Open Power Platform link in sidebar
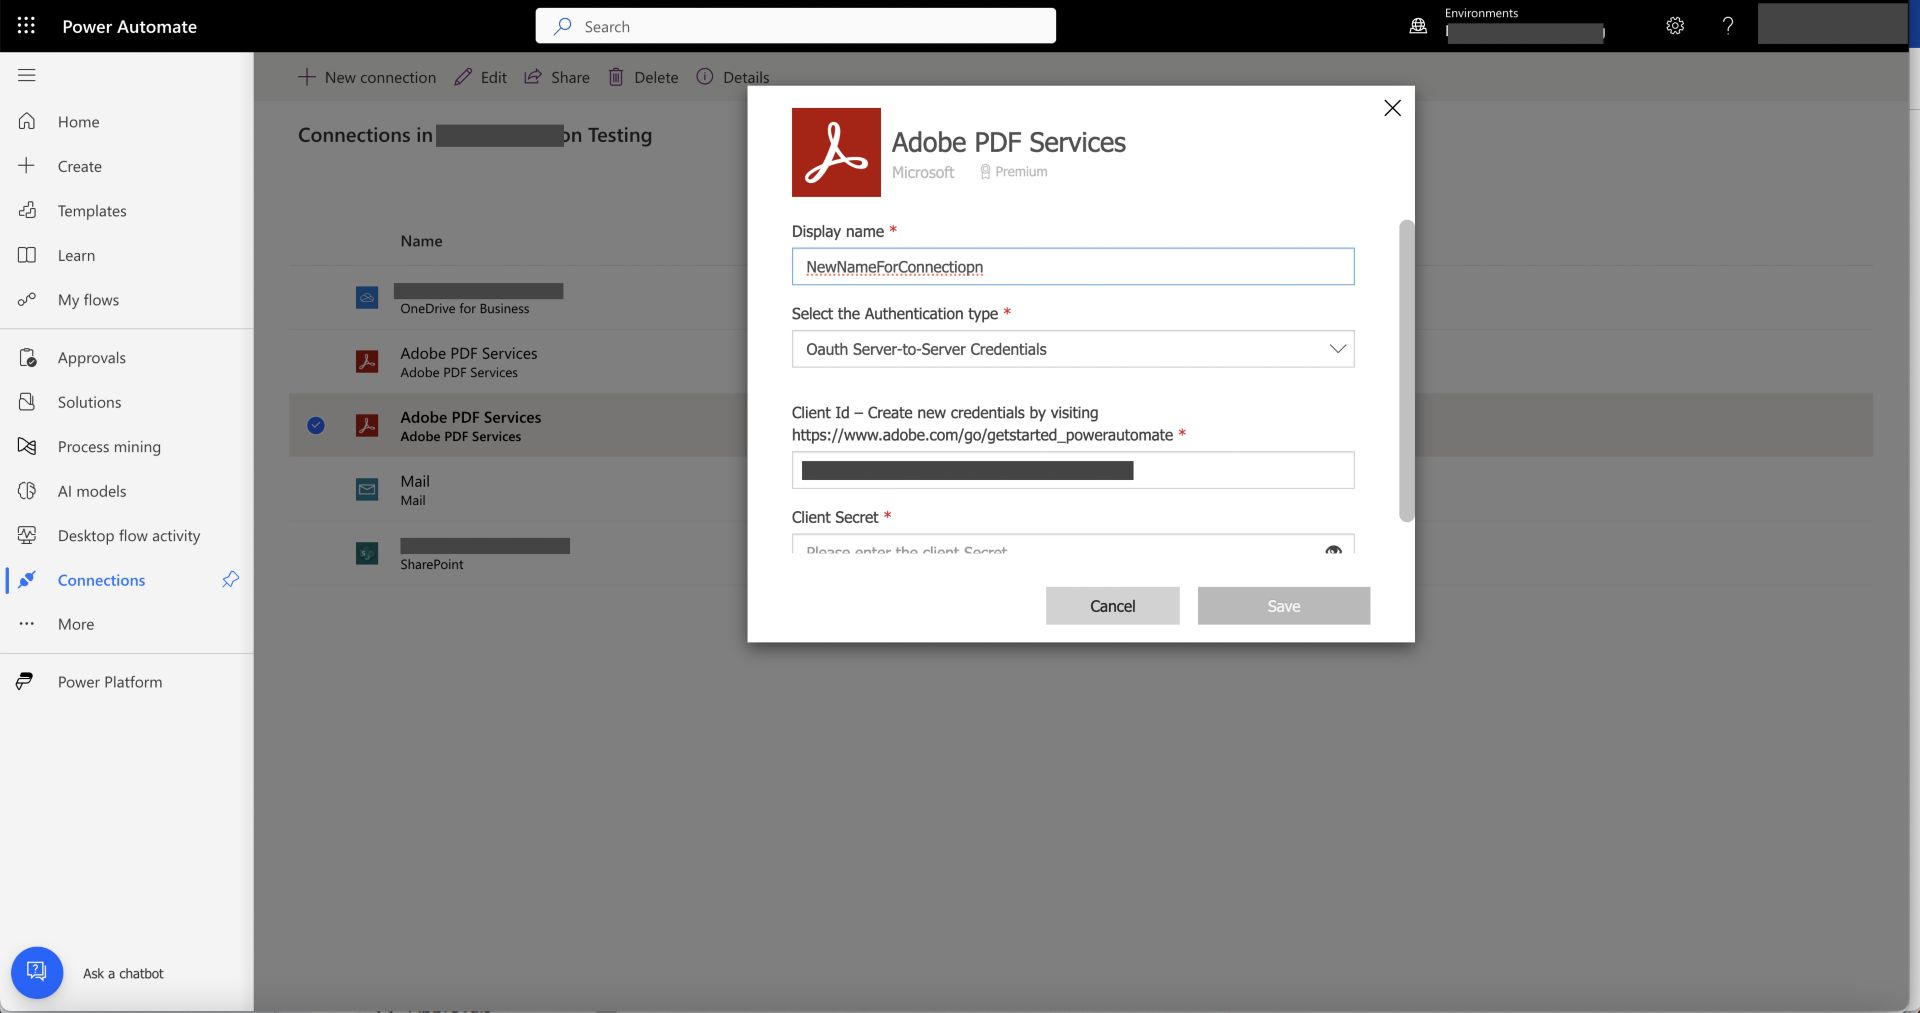Screen dimensions: 1920x1013 110,682
